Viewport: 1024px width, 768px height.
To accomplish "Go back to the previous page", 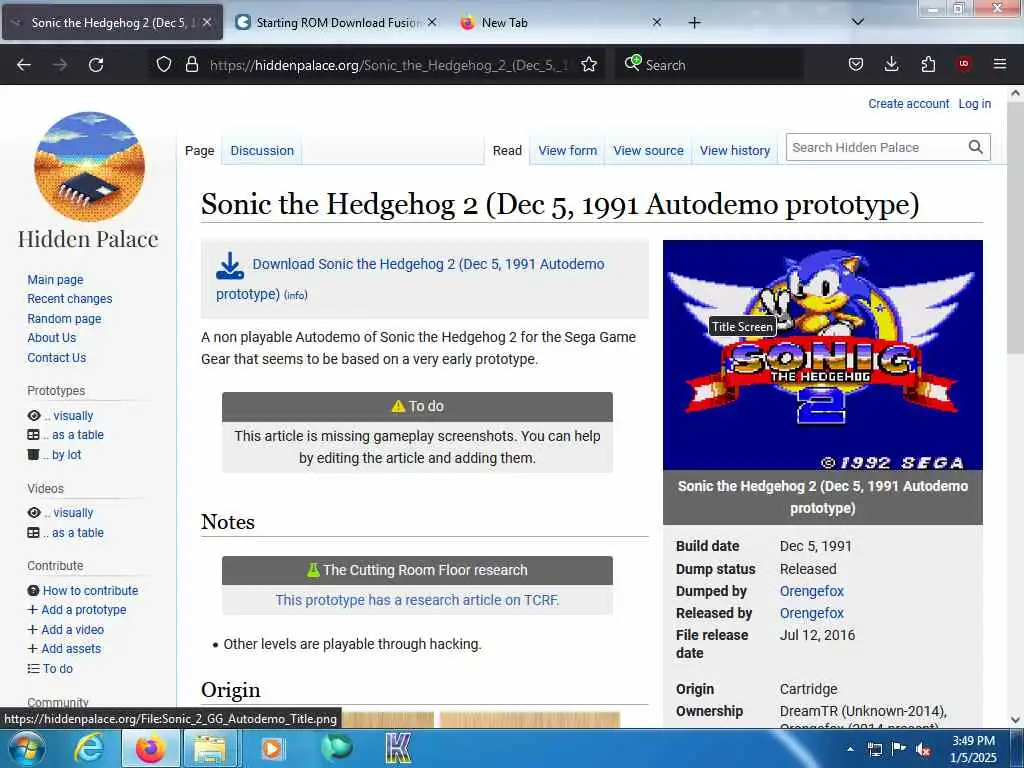I will click(24, 65).
